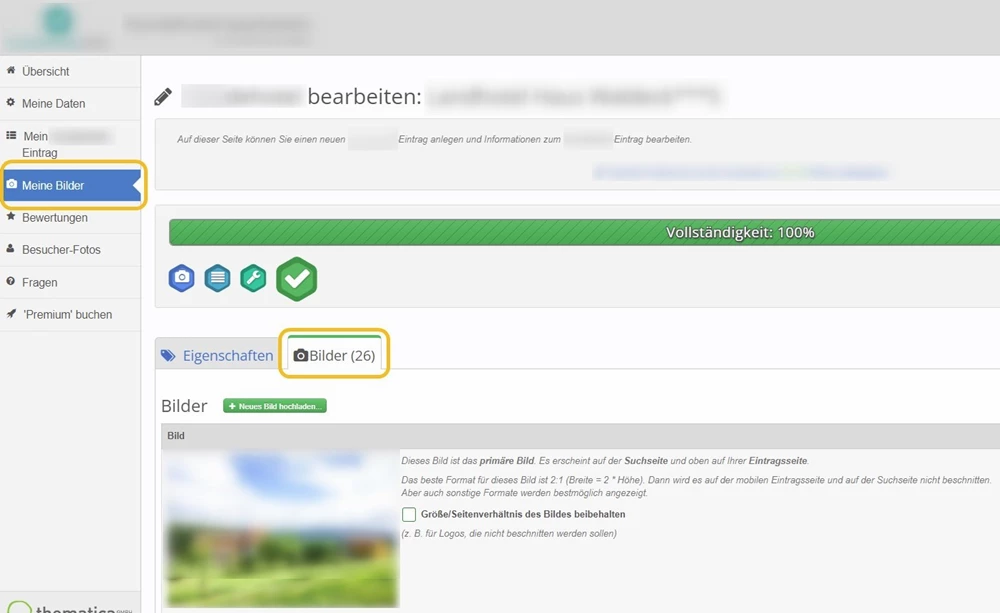Open the 'Premium' buchen page

[62, 314]
